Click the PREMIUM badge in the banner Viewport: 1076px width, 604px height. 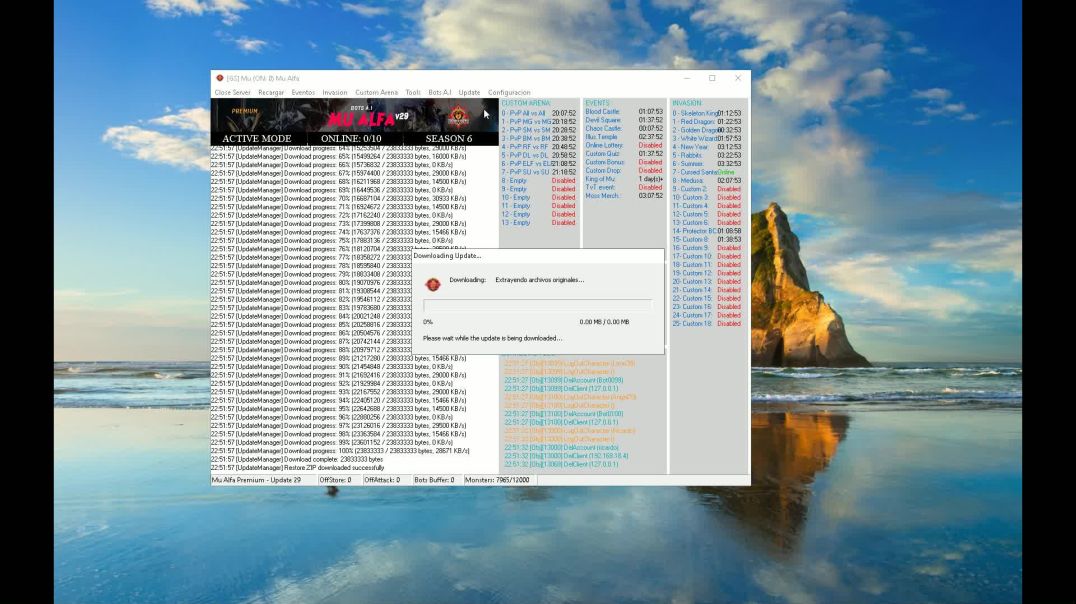click(244, 111)
